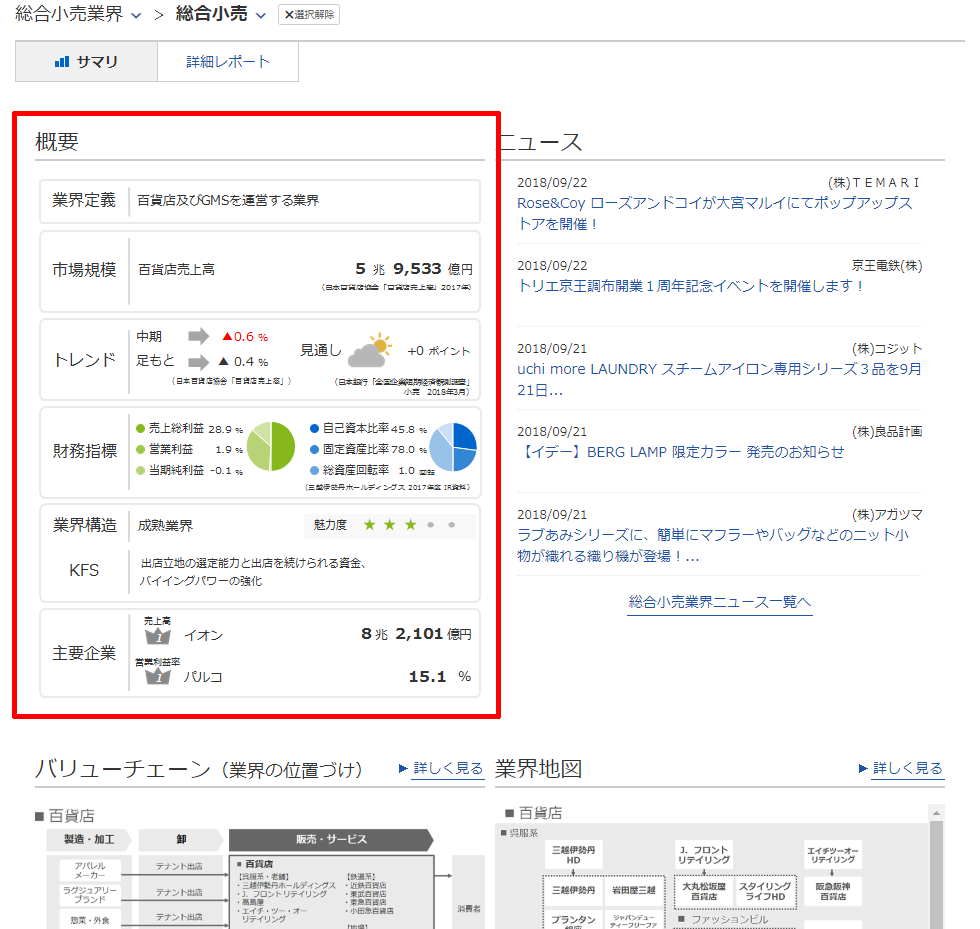Click the bar chart icon on サマリ tab

pos(62,62)
